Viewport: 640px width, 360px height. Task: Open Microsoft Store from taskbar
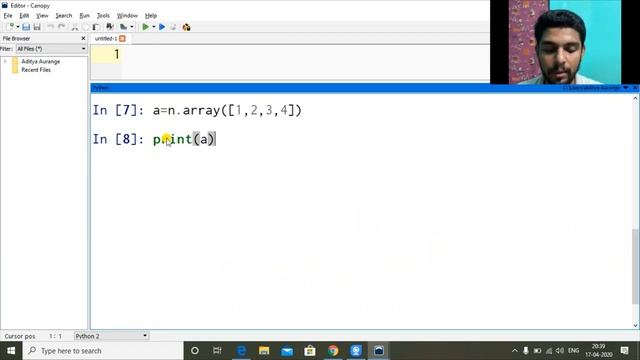pyautogui.click(x=310, y=351)
